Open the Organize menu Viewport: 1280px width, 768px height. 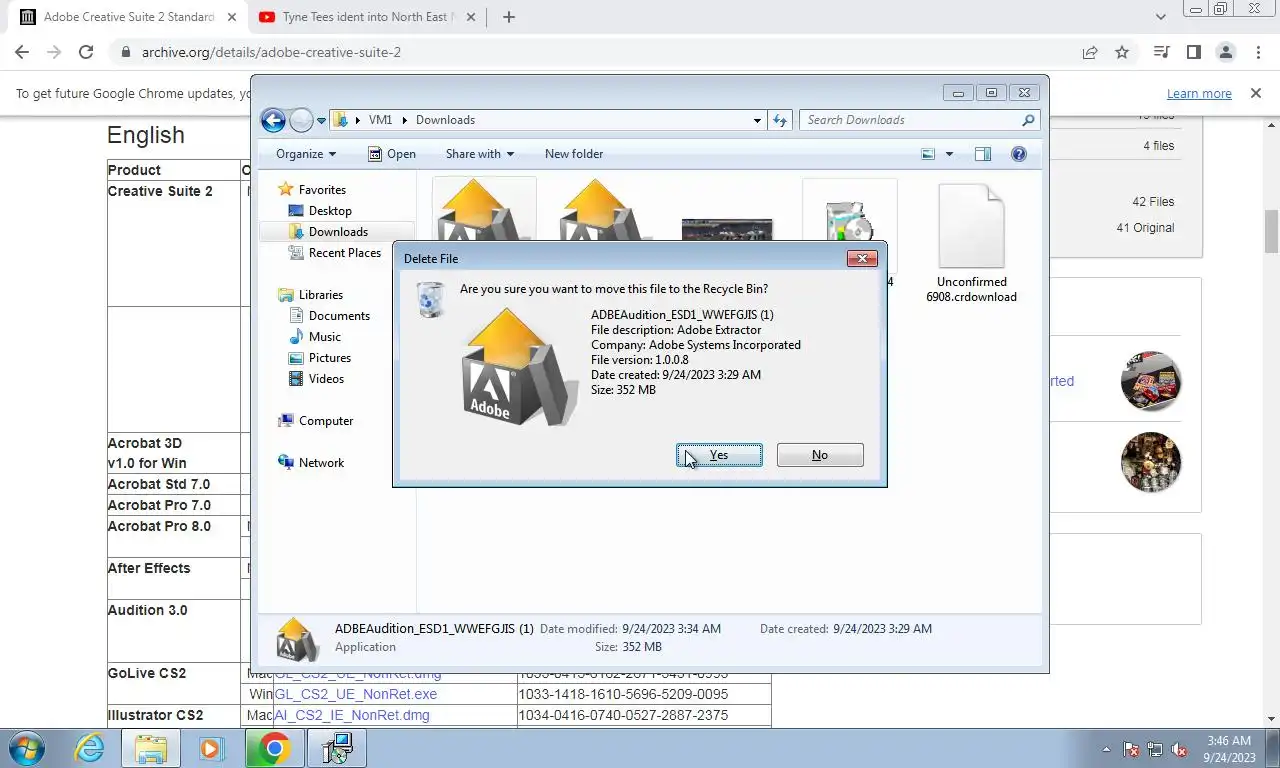click(306, 154)
